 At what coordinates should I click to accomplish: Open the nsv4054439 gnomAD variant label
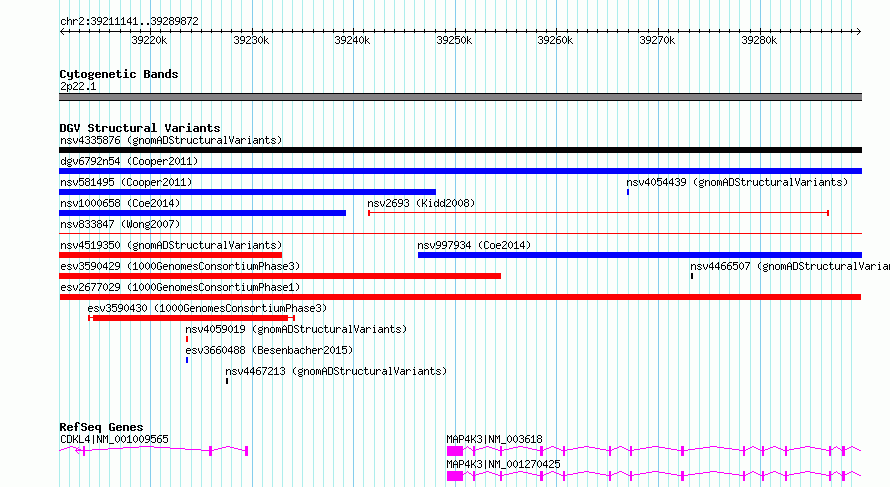coord(737,182)
